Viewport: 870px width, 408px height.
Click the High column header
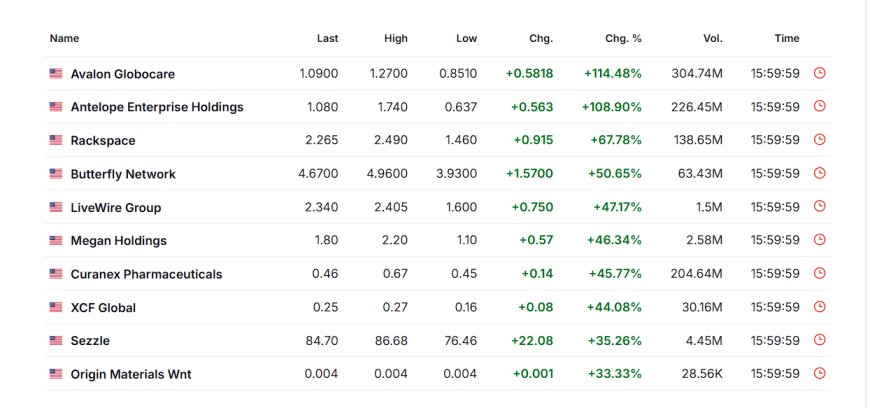tap(396, 38)
